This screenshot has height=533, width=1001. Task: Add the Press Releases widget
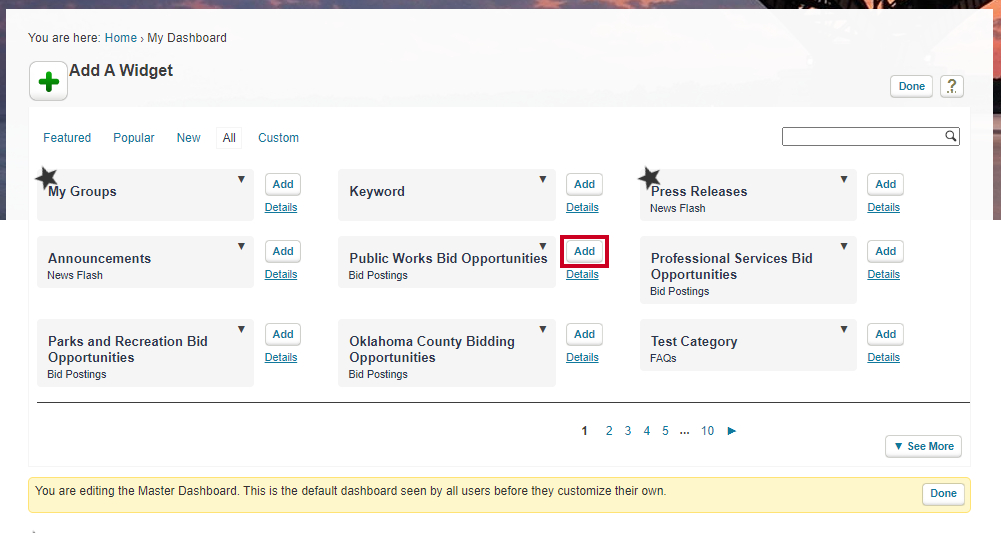[885, 184]
